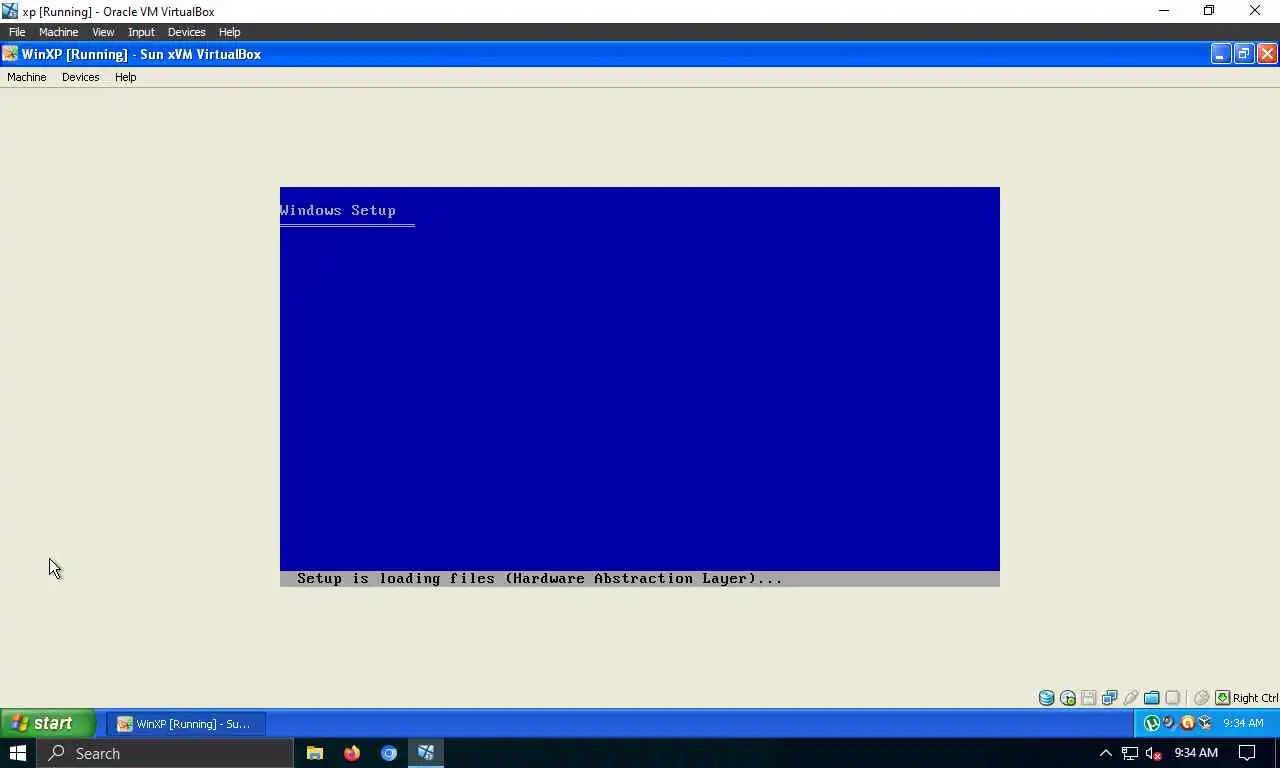Open the Help menu beside Devices in outer window
Viewport: 1280px width, 768px height.
tap(229, 32)
